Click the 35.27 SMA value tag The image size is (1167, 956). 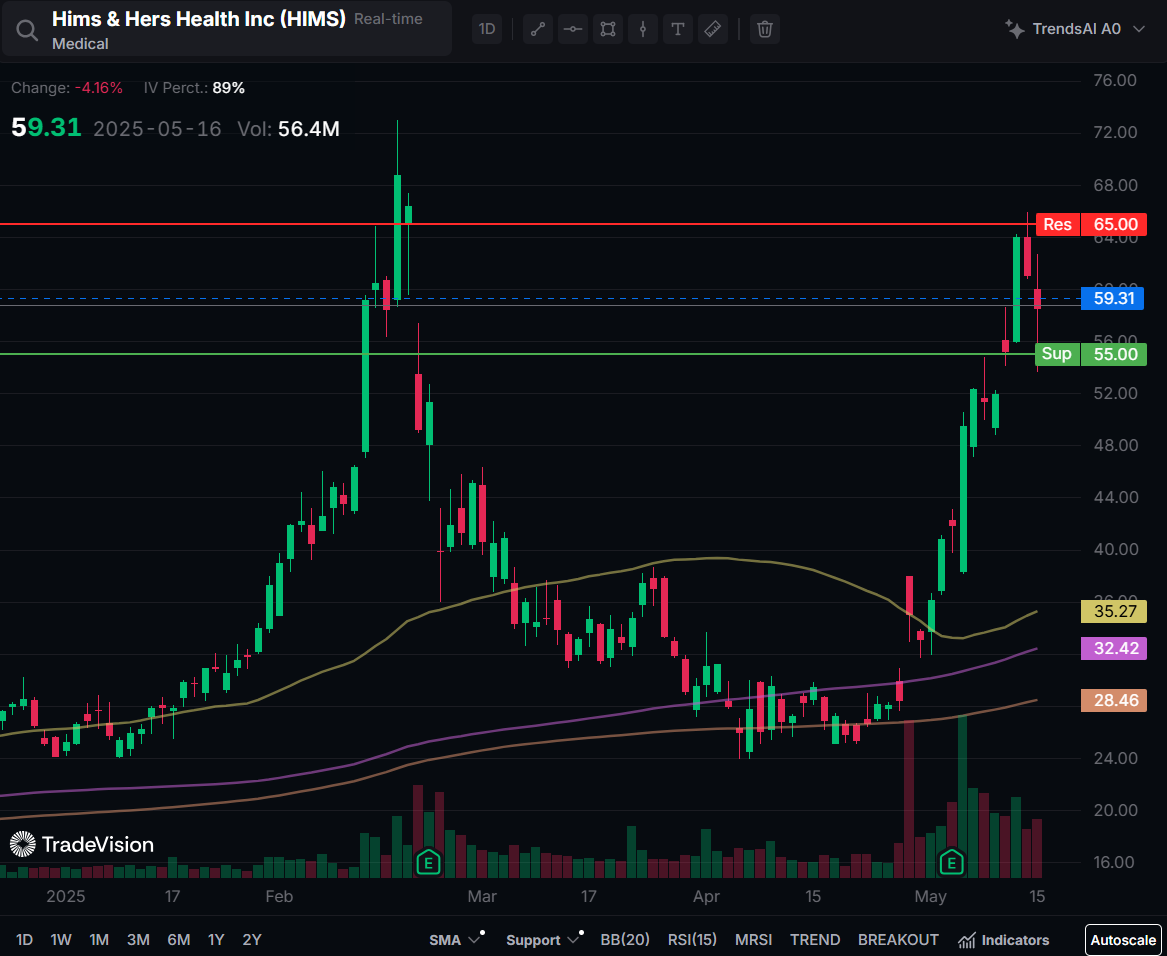(x=1113, y=612)
